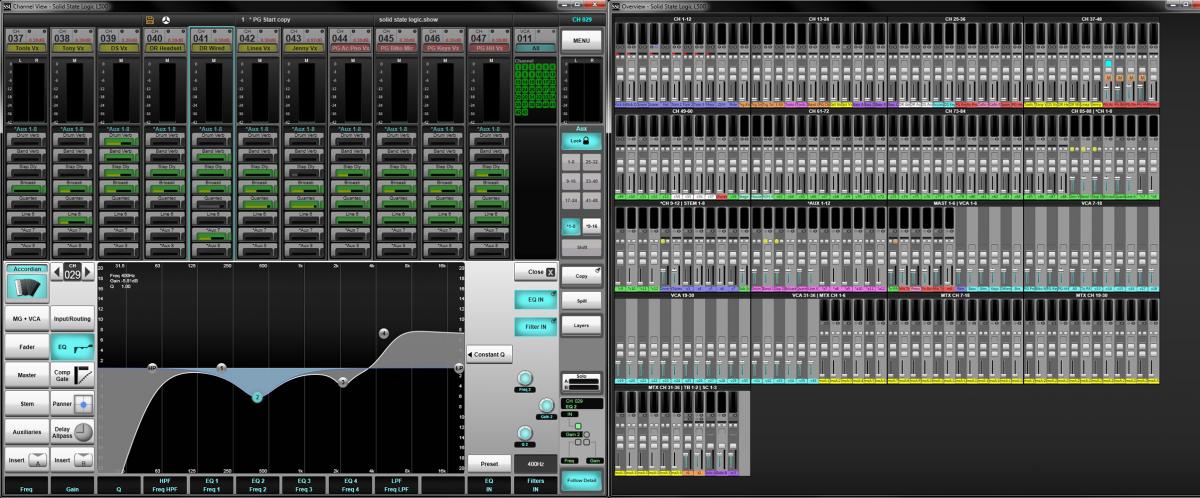The height and width of the screenshot is (498, 1200).
Task: Go to the next channel with right arrow
Action: pos(87,270)
